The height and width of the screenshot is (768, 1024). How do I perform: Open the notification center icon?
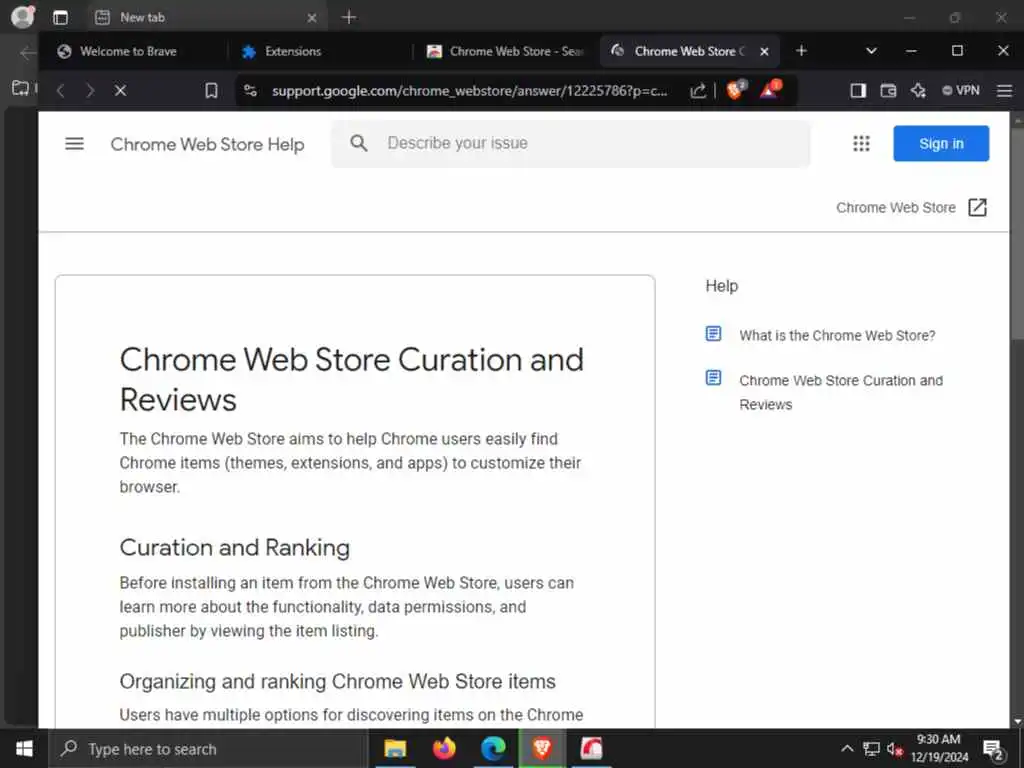(993, 750)
